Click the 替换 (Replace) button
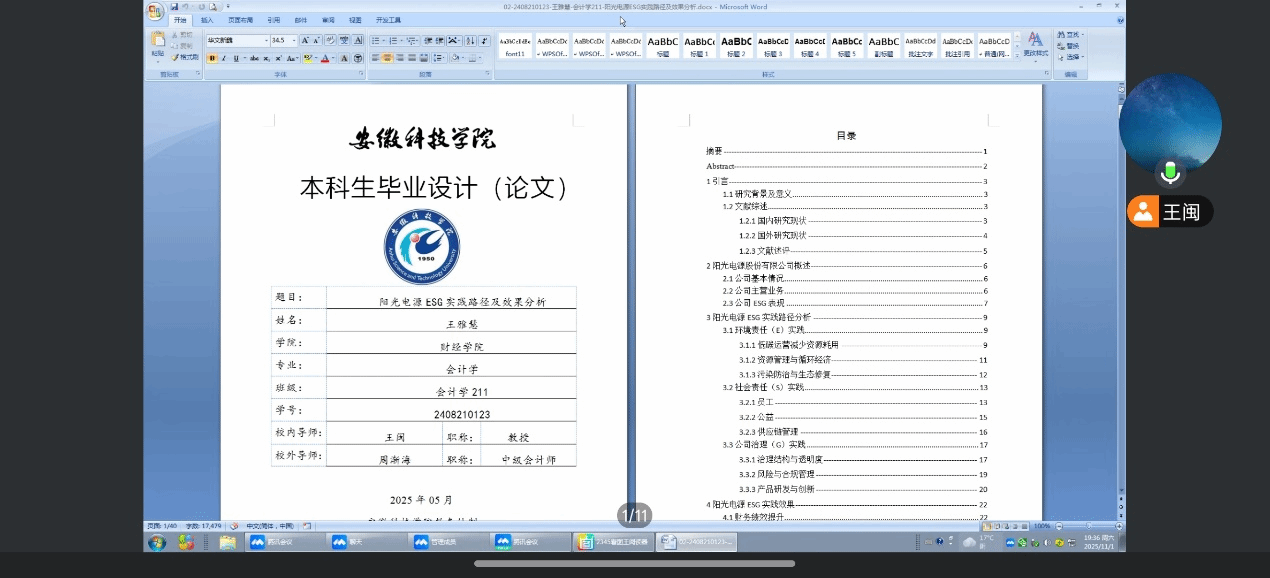Viewport: 1270px width, 578px height. [x=1072, y=45]
